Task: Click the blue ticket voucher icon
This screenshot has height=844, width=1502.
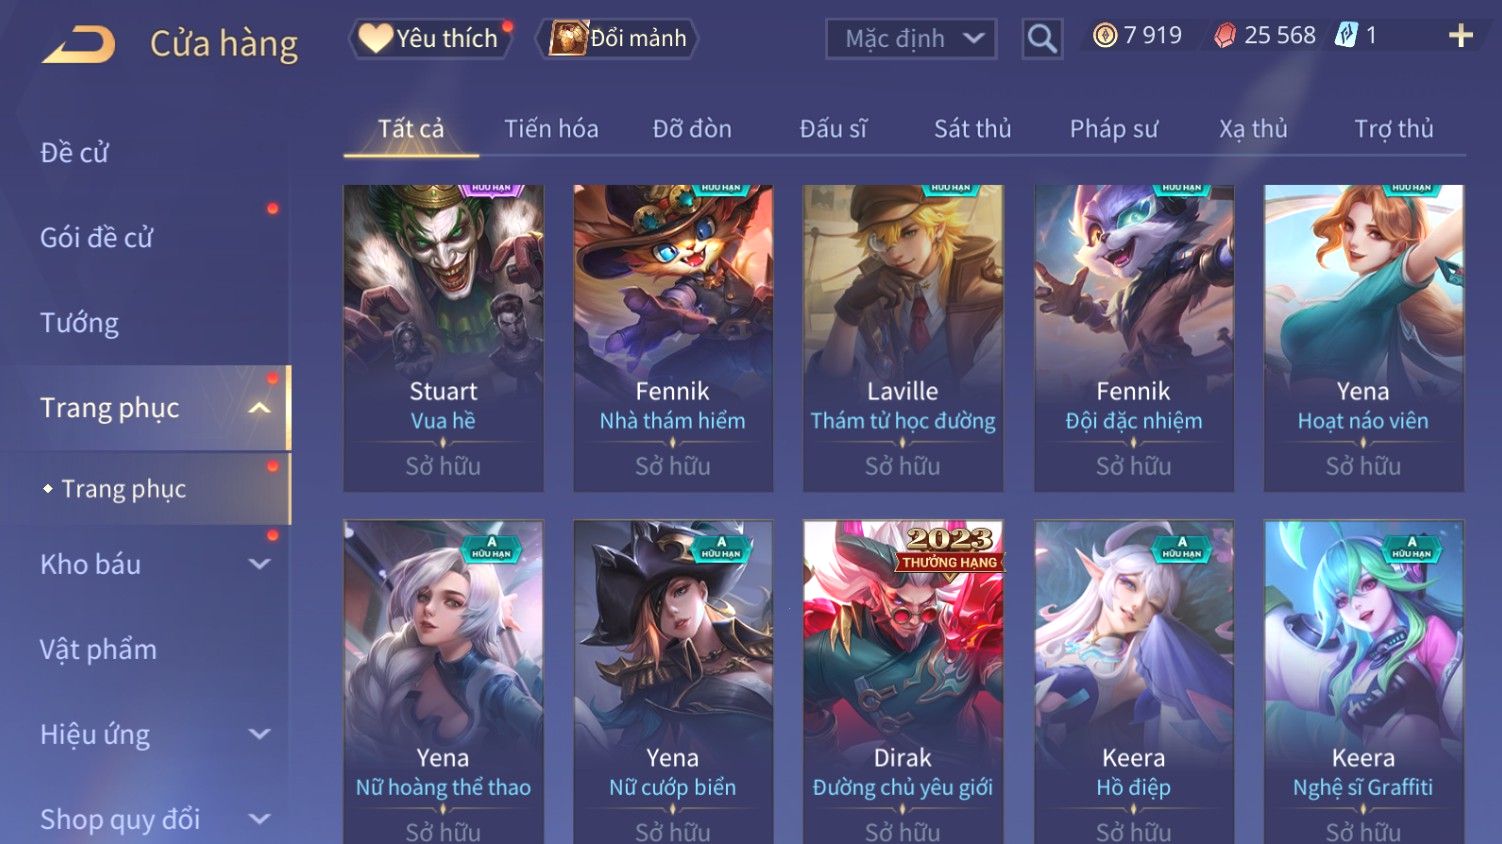Action: point(1346,36)
